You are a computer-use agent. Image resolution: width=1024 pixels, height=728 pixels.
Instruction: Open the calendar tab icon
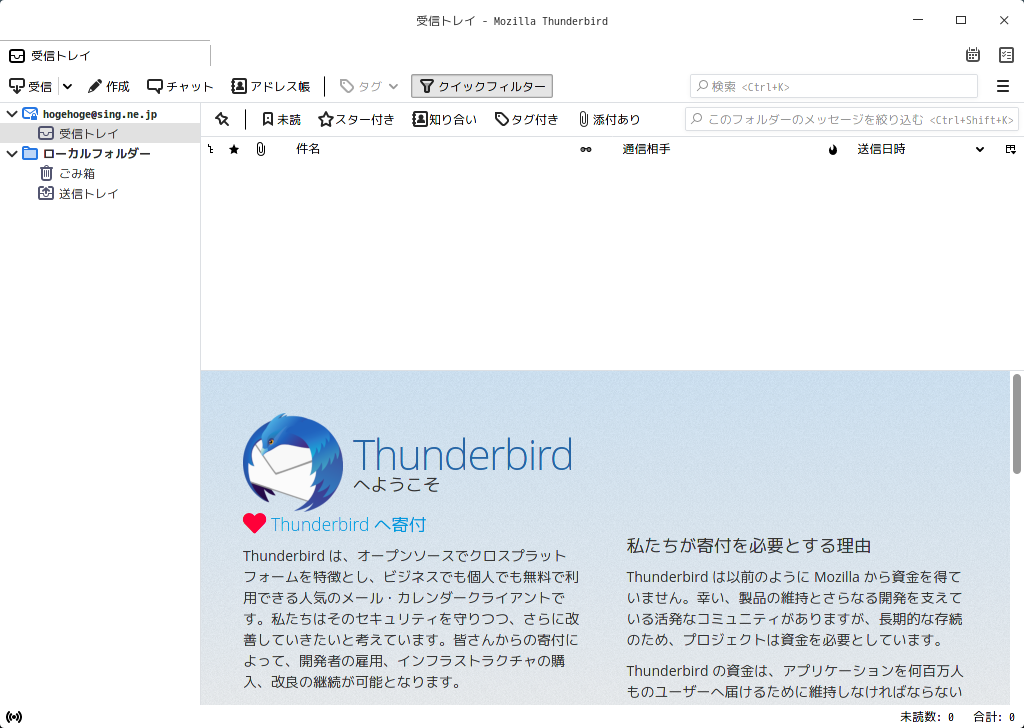(x=973, y=55)
